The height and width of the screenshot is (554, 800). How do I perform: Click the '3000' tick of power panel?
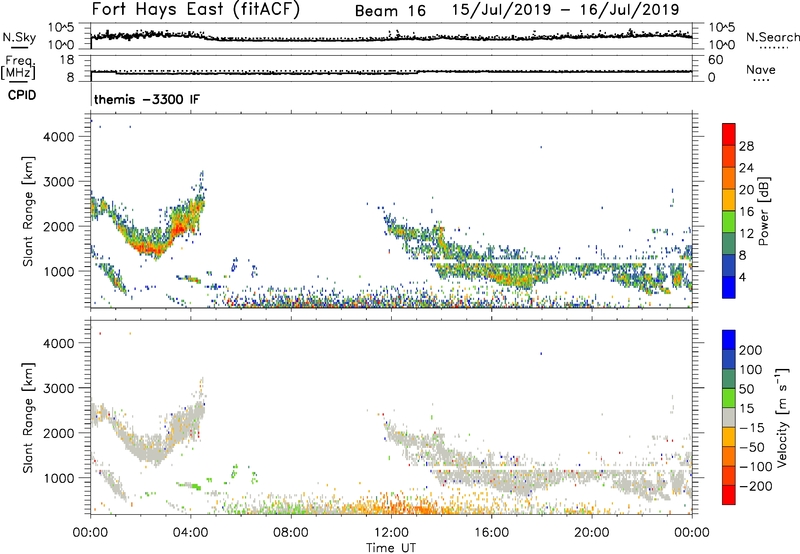click(x=59, y=182)
